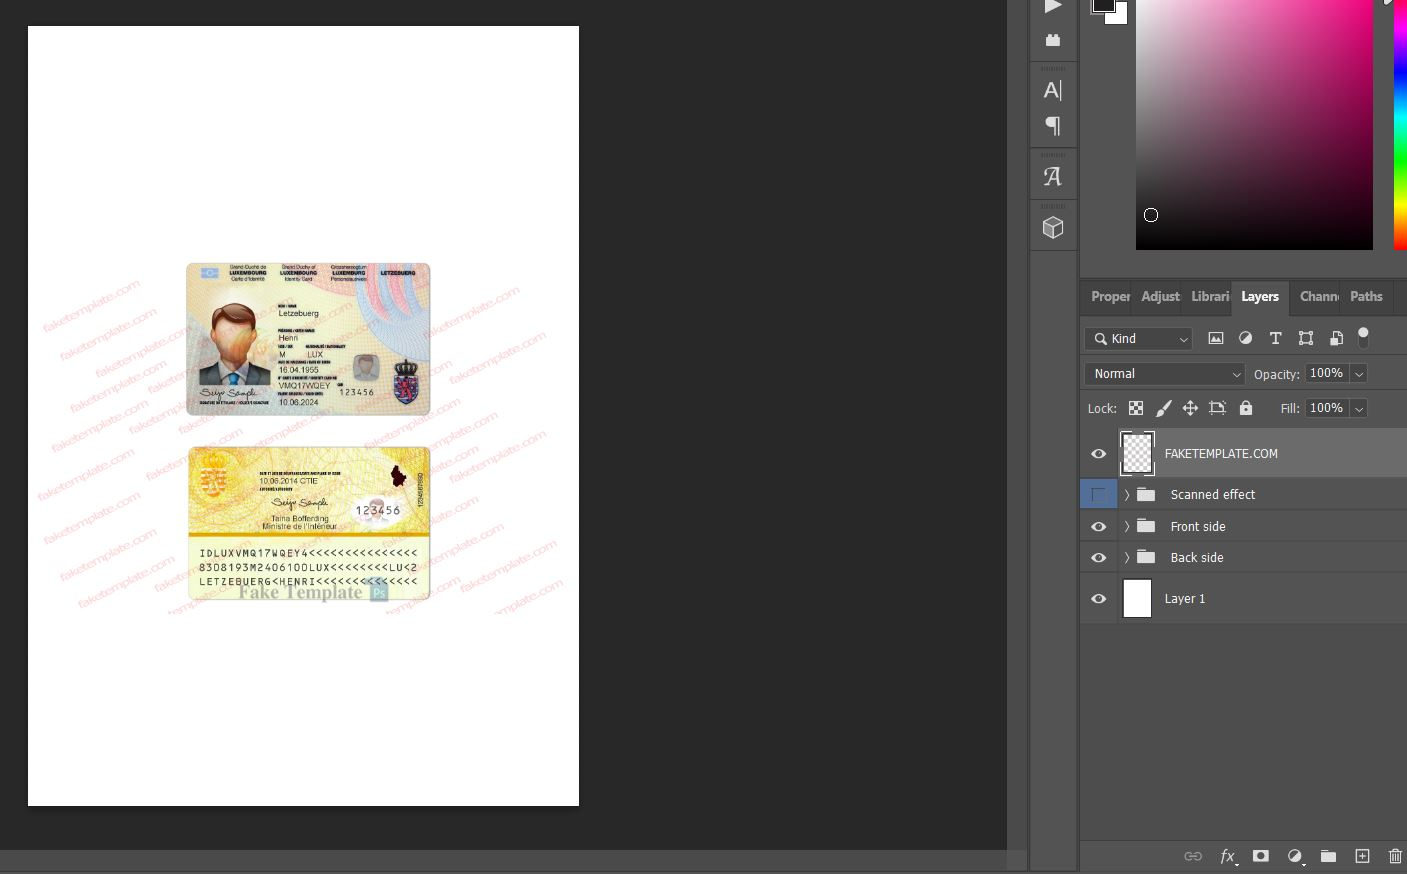Open layer filter for adjustment layers
1407x874 pixels.
click(x=1246, y=338)
